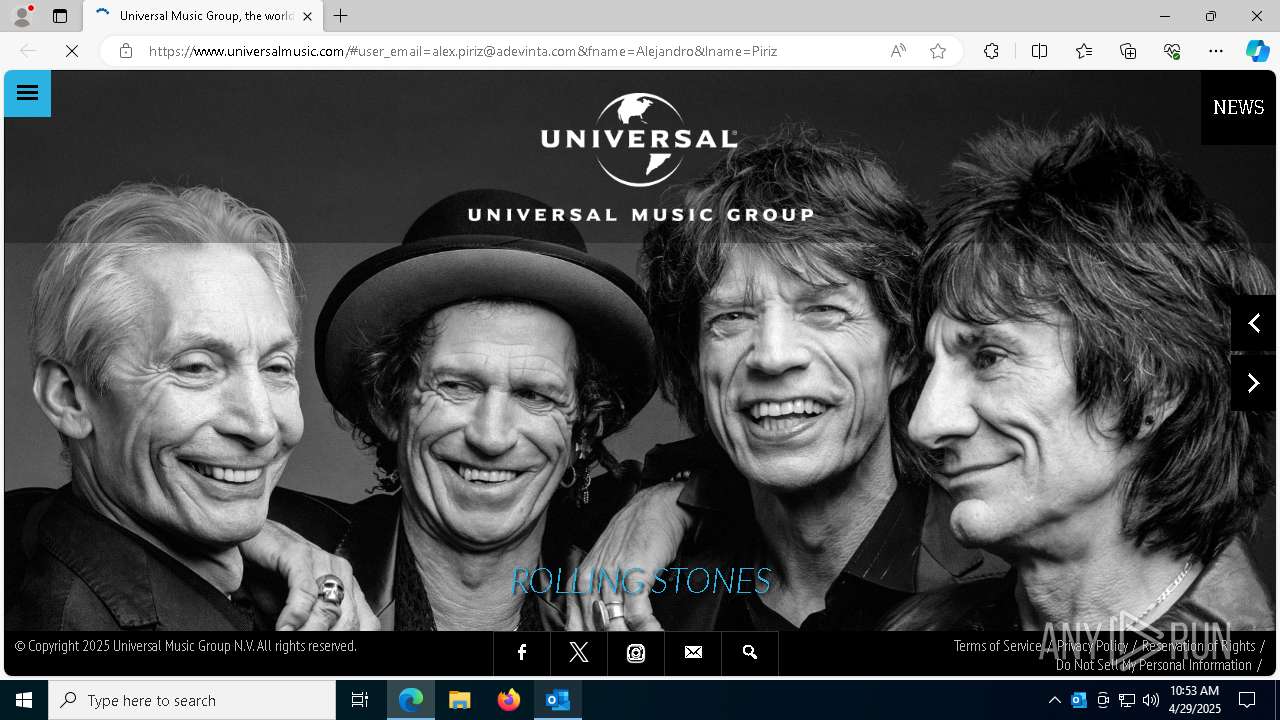The image size is (1280, 720).
Task: Open the clock showing 10:53 AM
Action: tap(1195, 700)
